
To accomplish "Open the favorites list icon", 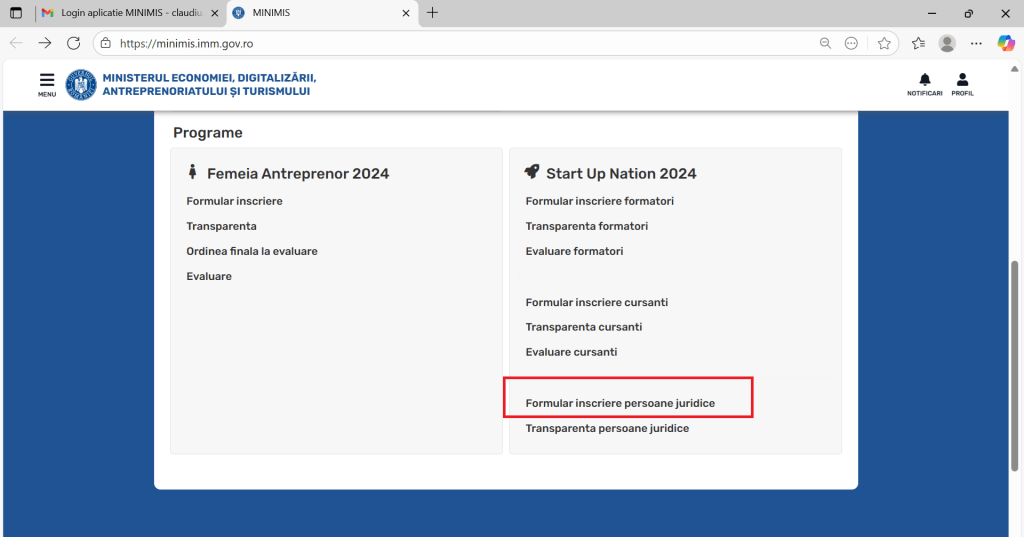I will click(x=918, y=43).
